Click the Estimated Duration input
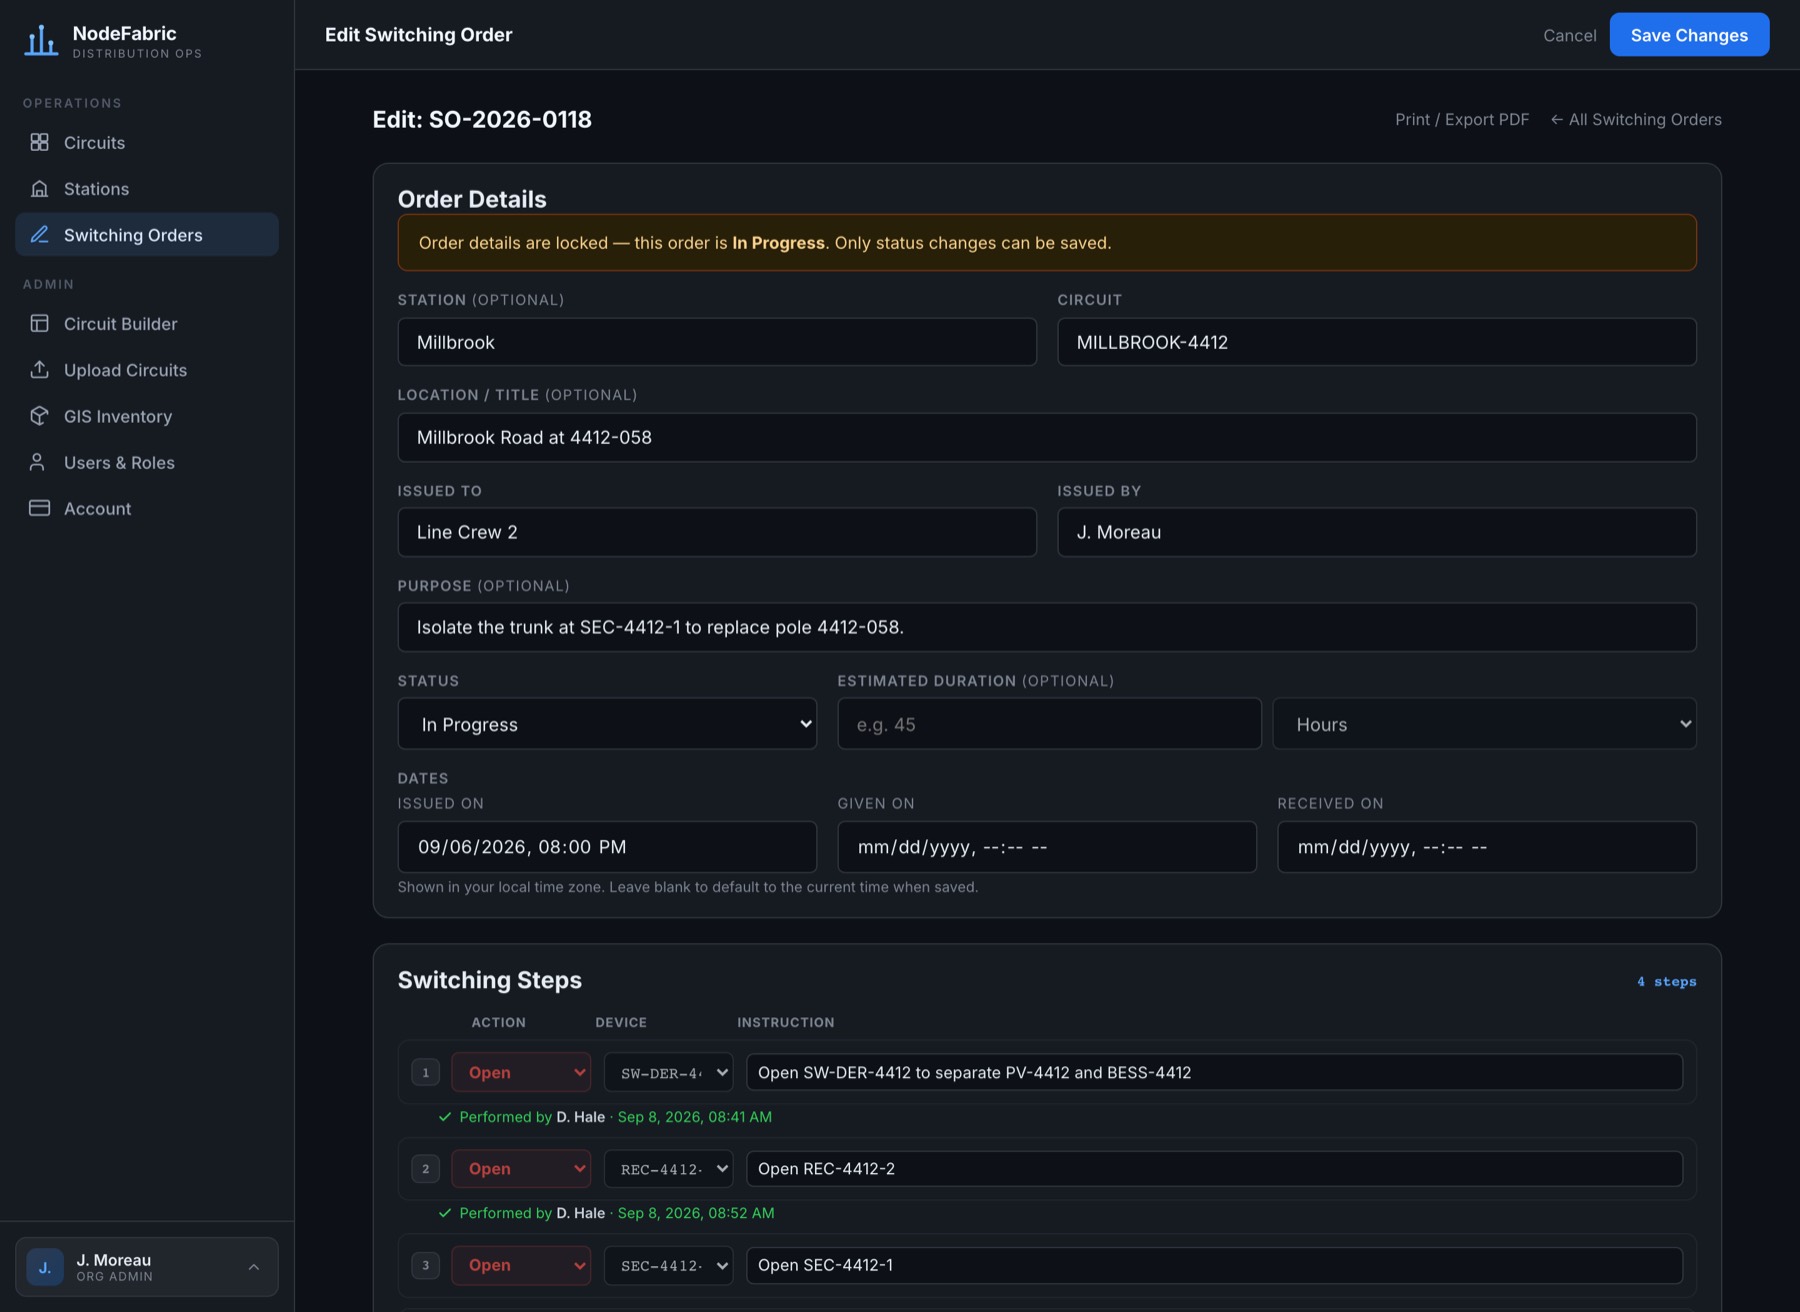This screenshot has height=1312, width=1800. pos(1049,724)
